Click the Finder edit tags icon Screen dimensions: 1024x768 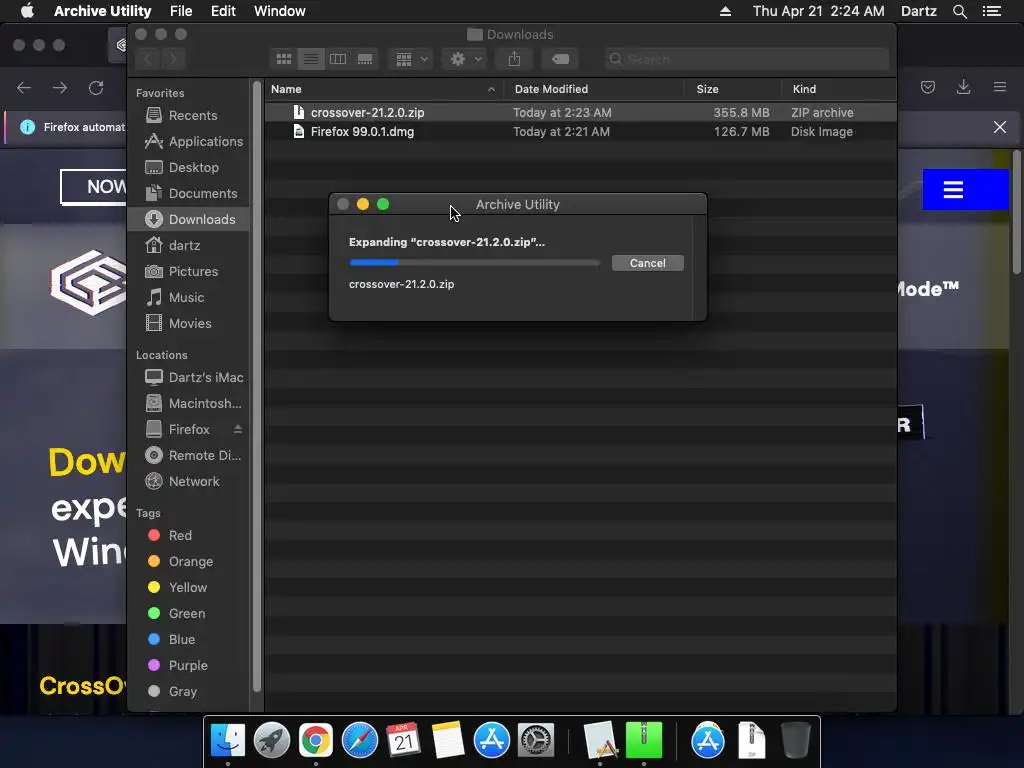(x=560, y=59)
